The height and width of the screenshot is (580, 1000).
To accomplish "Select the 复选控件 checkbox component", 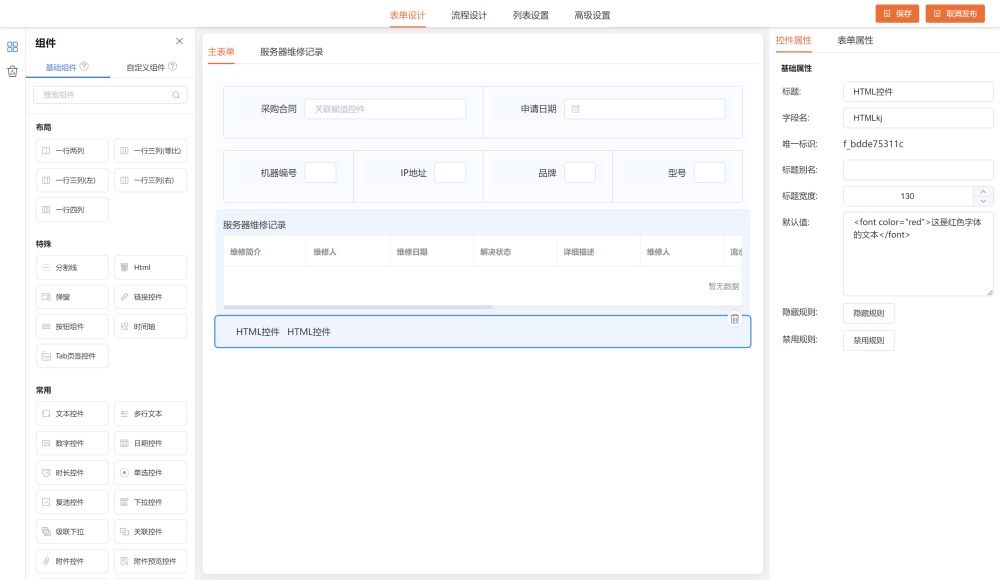I will pyautogui.click(x=73, y=502).
